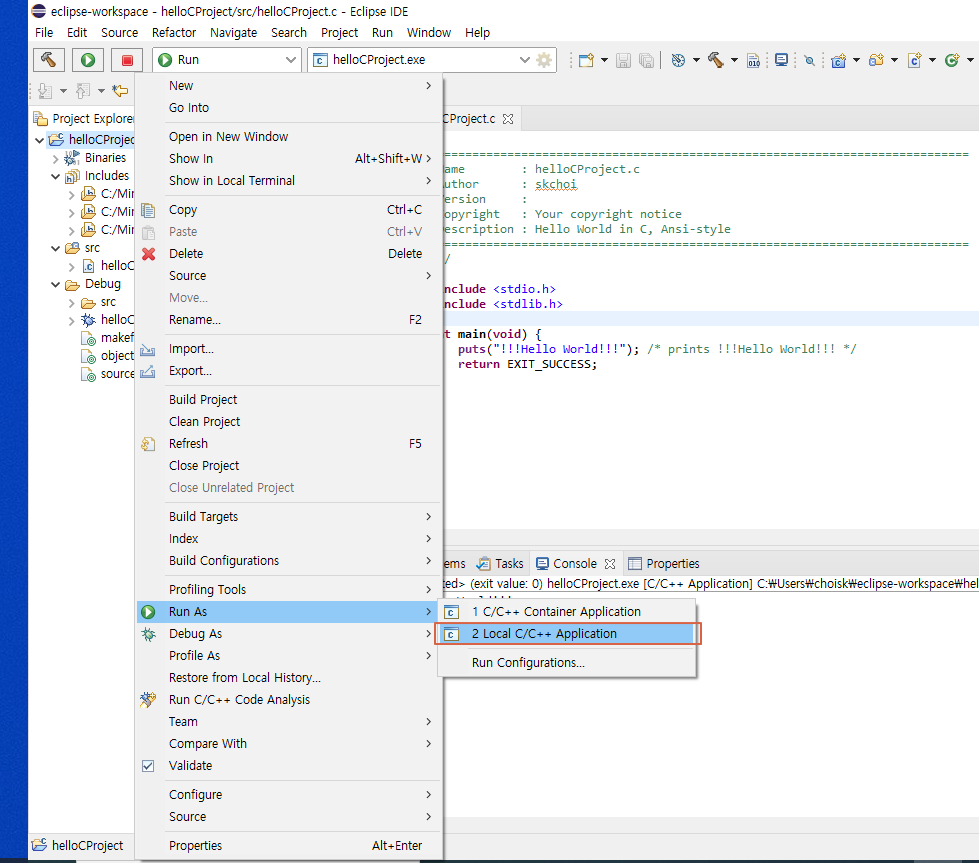Open the Profiling Tools submenu
This screenshot has width=979, height=863.
click(x=289, y=589)
